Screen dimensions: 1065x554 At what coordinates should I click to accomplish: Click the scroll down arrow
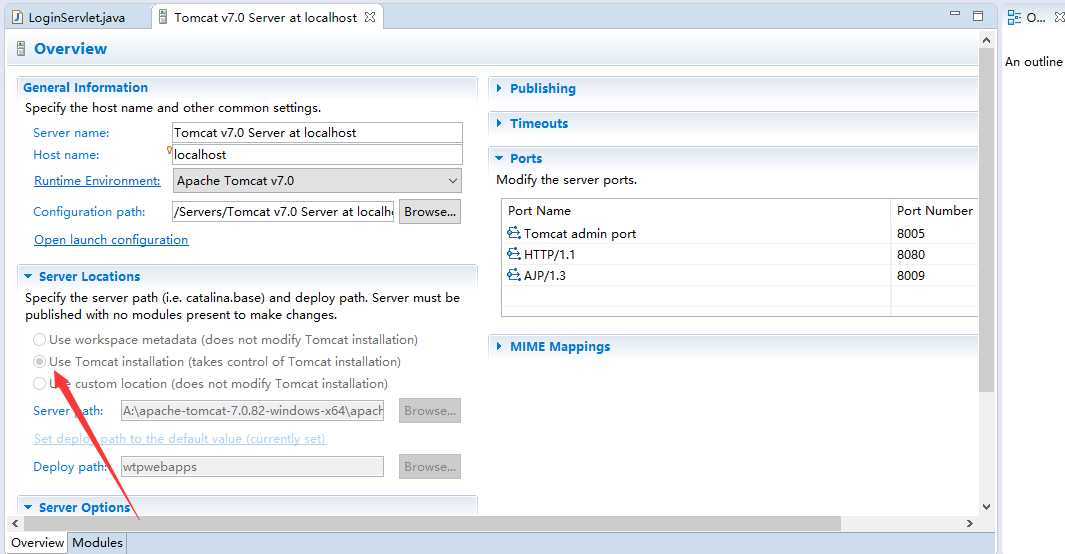point(986,506)
